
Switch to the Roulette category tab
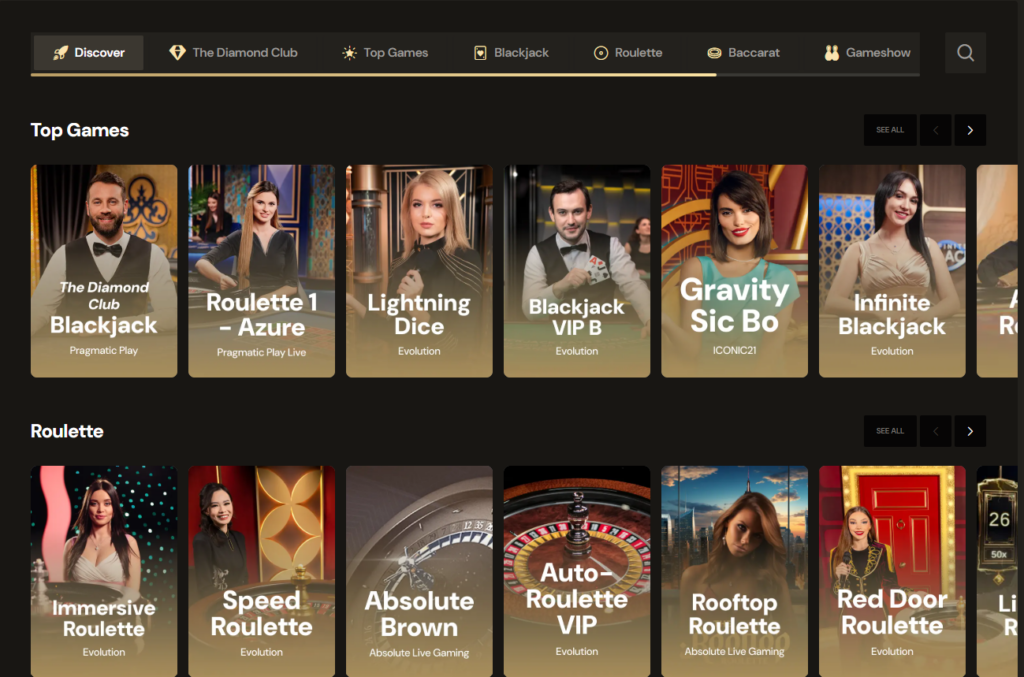628,52
